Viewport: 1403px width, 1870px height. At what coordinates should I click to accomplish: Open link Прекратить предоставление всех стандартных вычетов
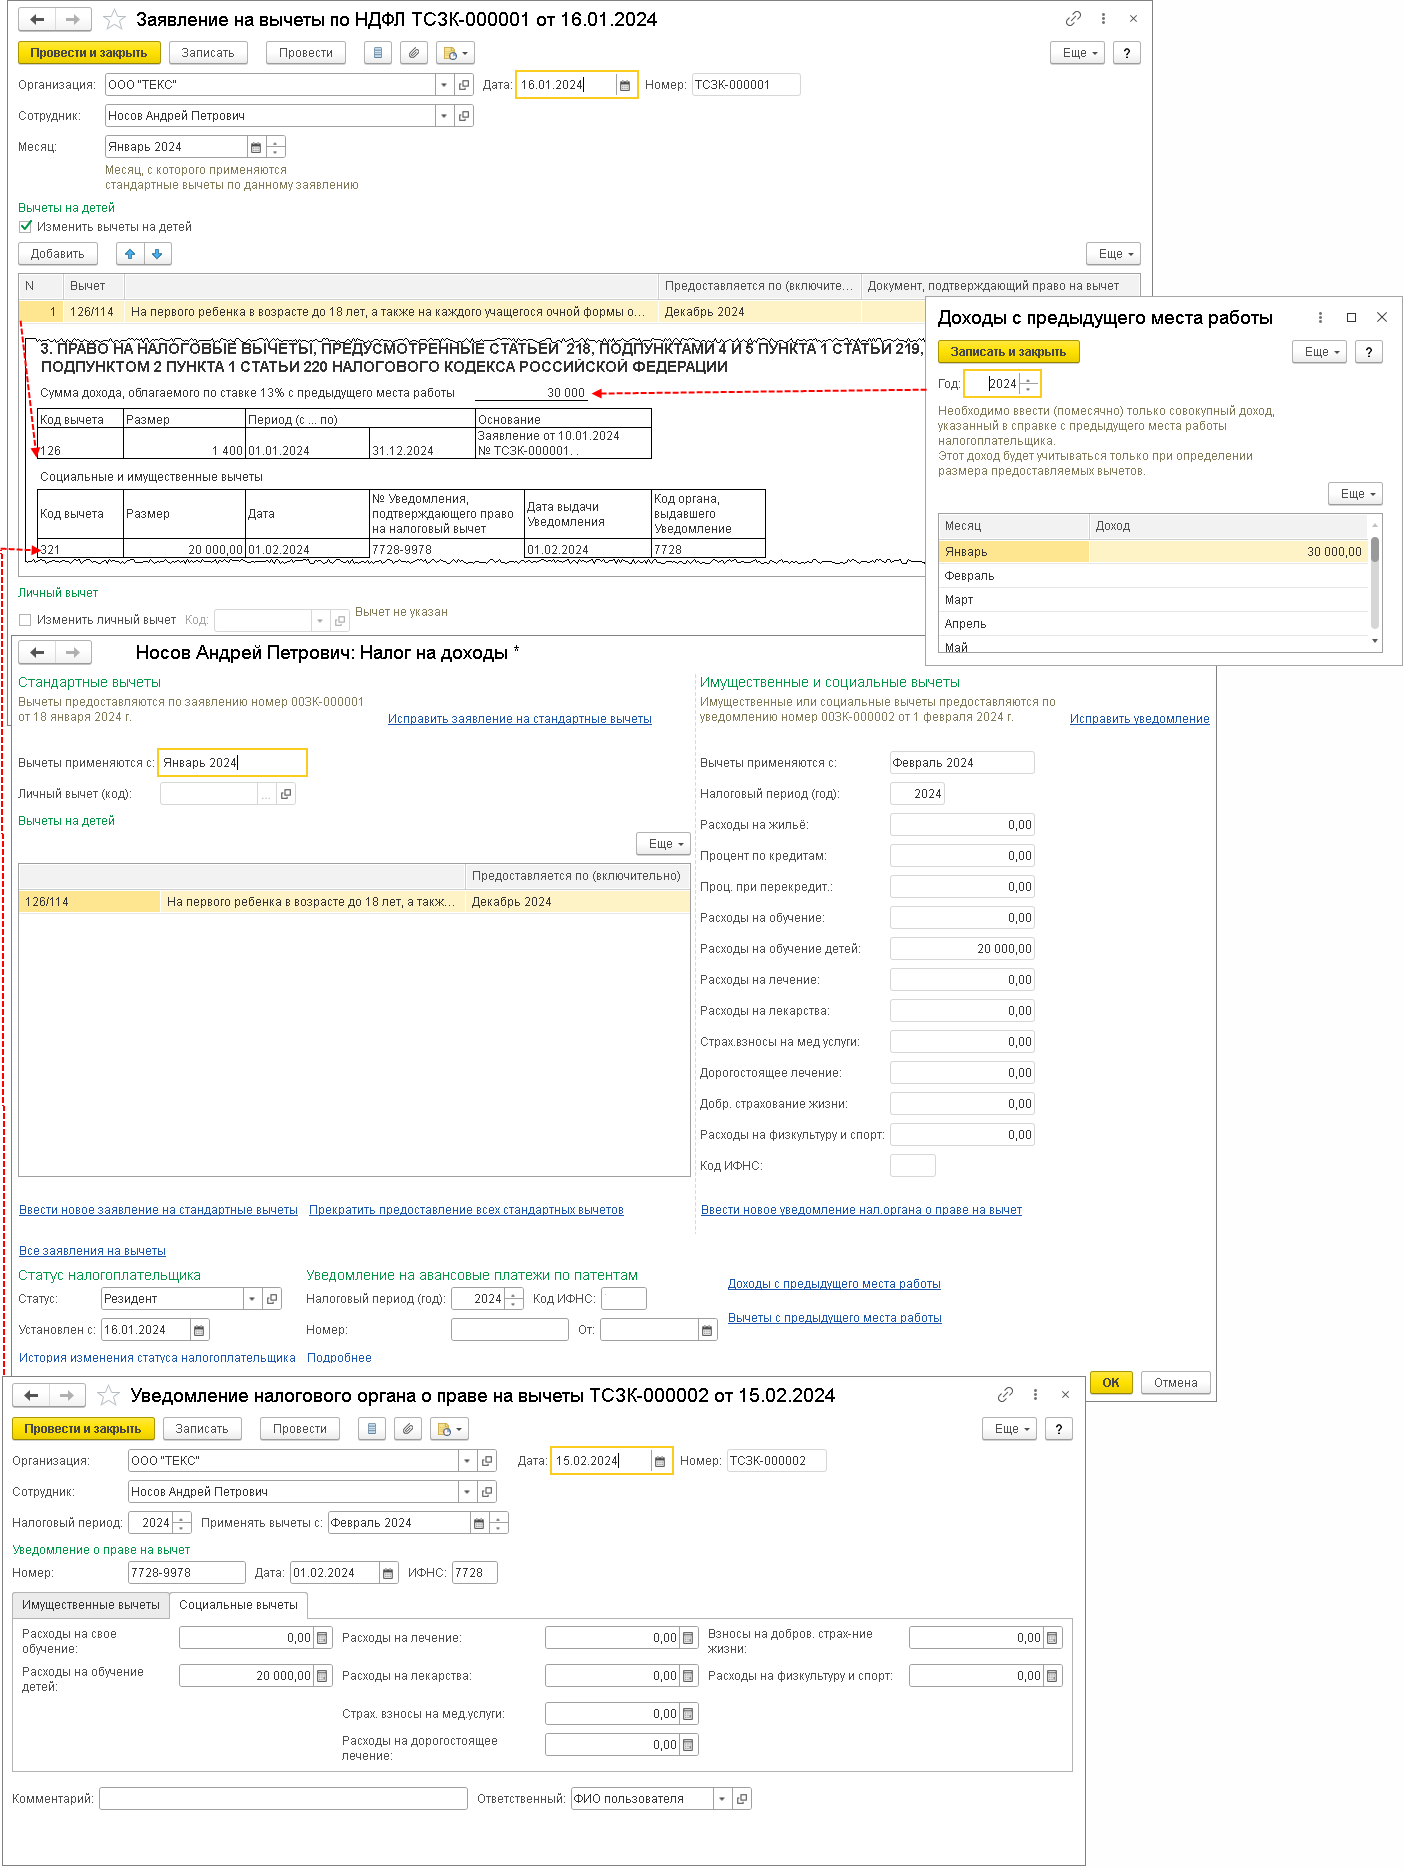tap(466, 1210)
